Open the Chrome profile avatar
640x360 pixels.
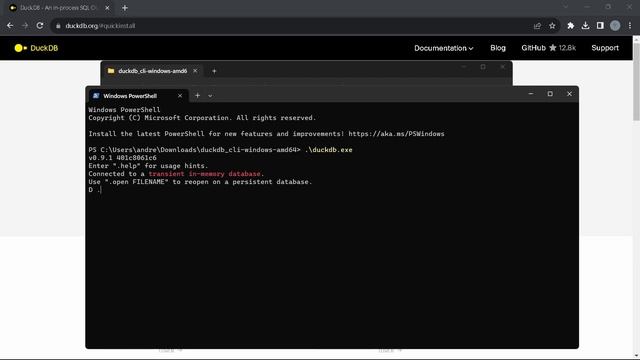[615, 26]
